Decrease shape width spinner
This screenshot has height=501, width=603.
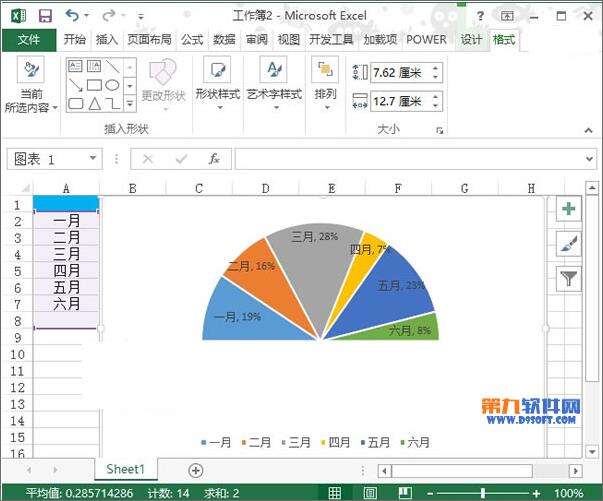tap(436, 106)
